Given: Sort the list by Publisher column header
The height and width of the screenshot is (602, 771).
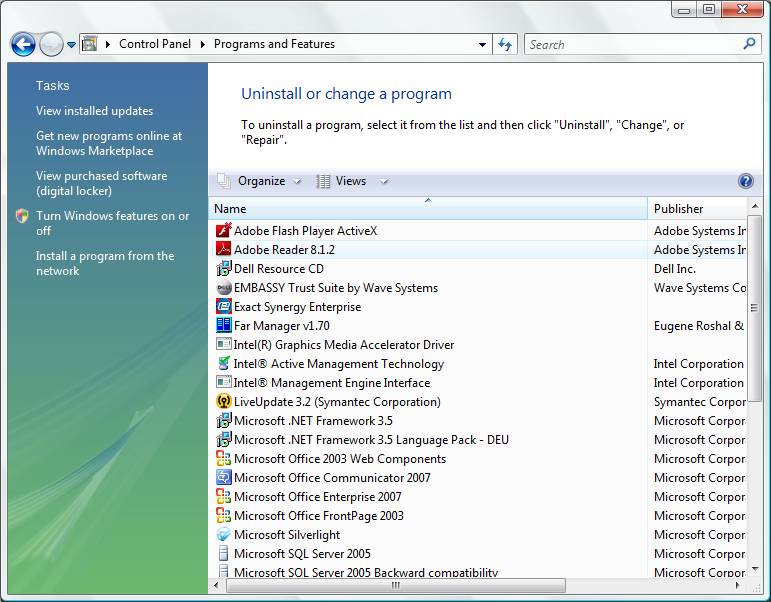Looking at the screenshot, I should [696, 209].
